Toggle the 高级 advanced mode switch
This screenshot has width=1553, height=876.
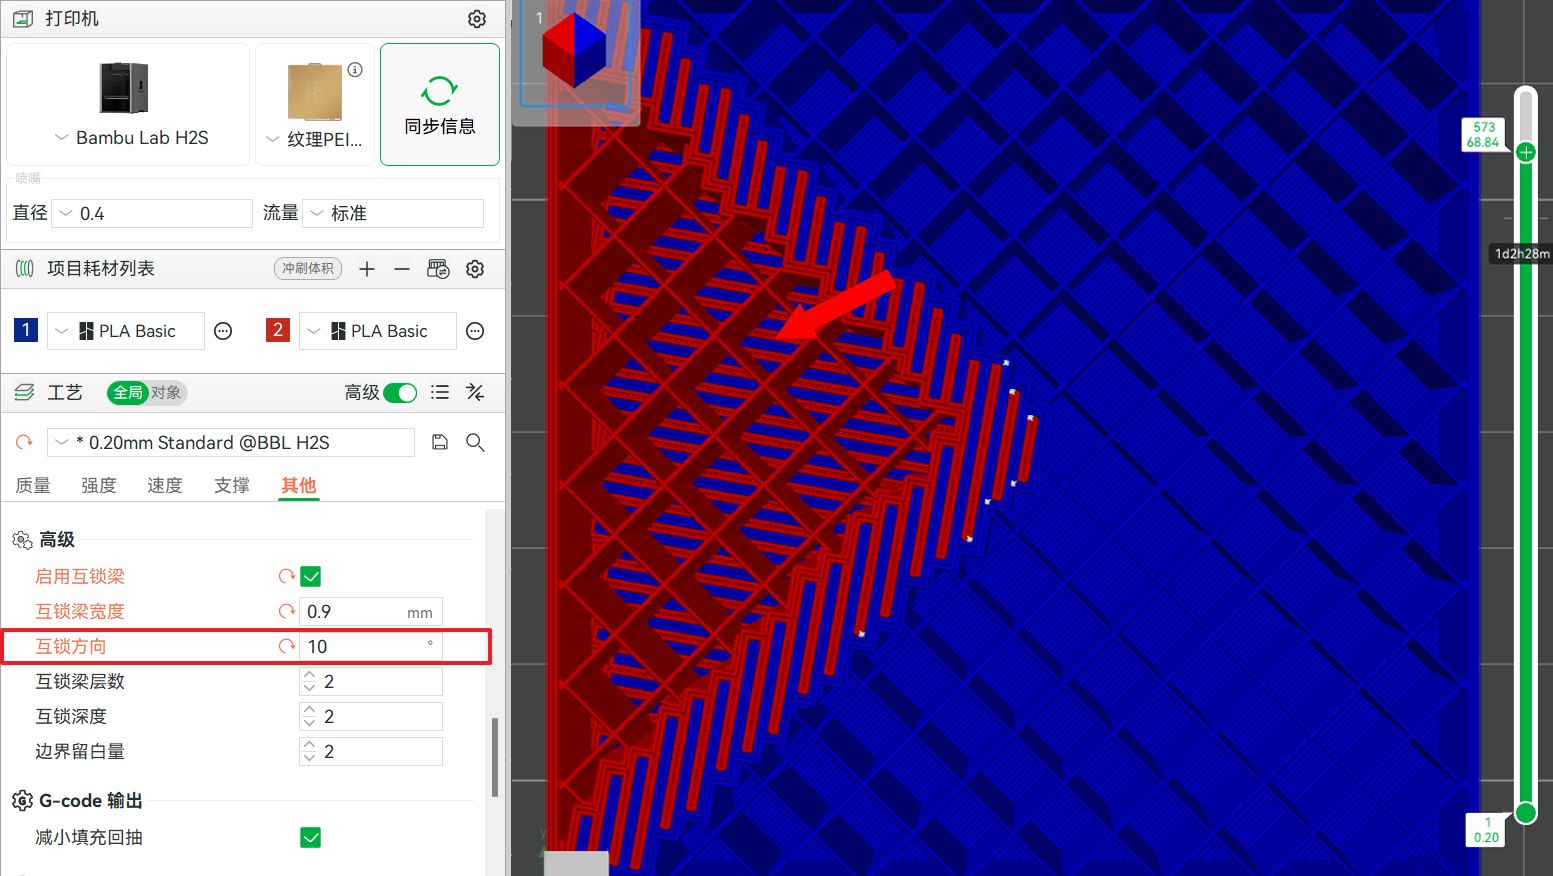(x=400, y=393)
